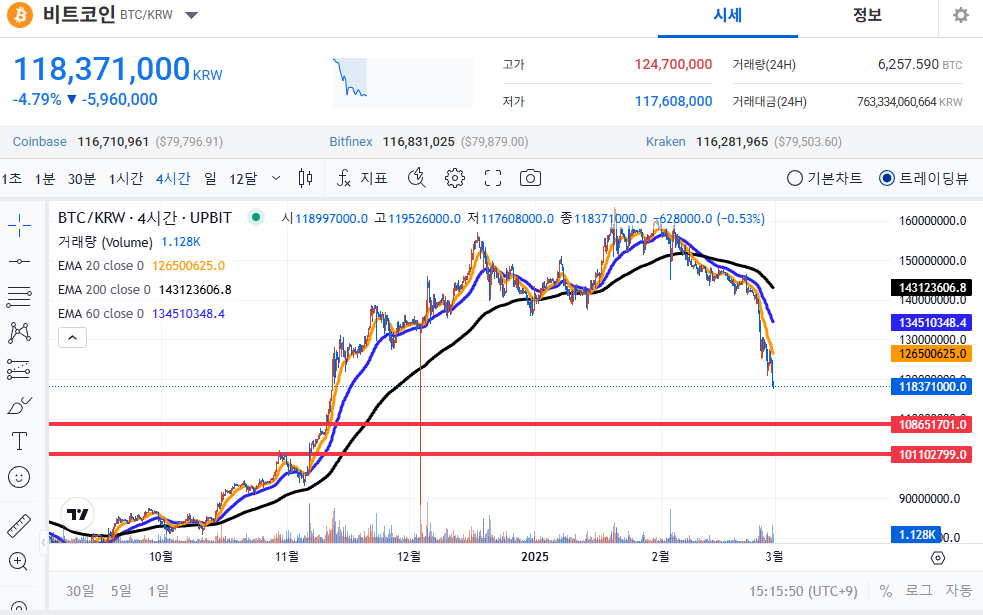Select the red line's 108651701.0 price label

932,424
